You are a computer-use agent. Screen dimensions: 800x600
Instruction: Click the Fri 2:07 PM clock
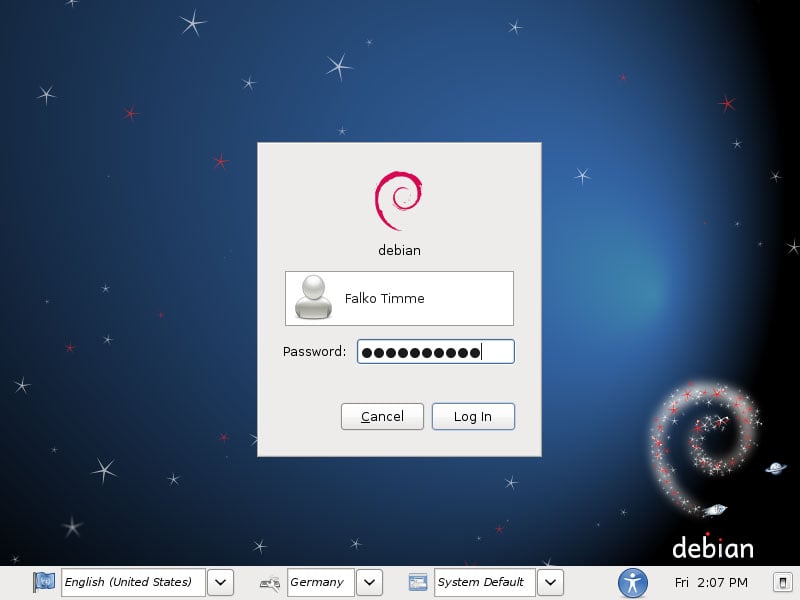coord(711,583)
